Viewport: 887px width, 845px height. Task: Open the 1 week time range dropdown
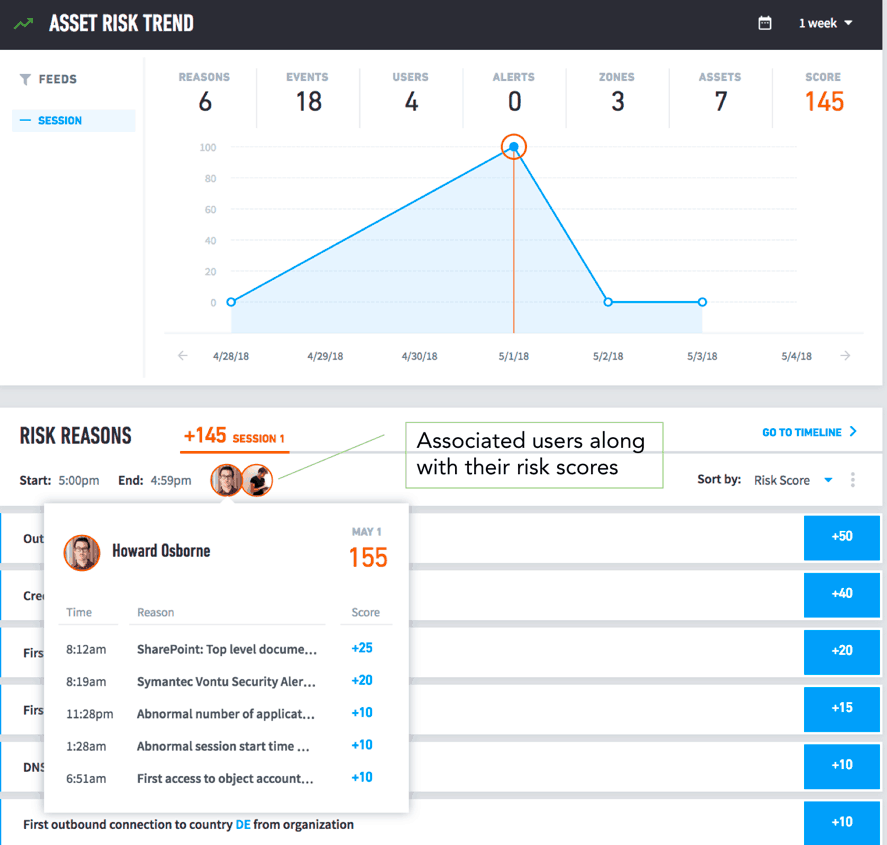coord(825,23)
